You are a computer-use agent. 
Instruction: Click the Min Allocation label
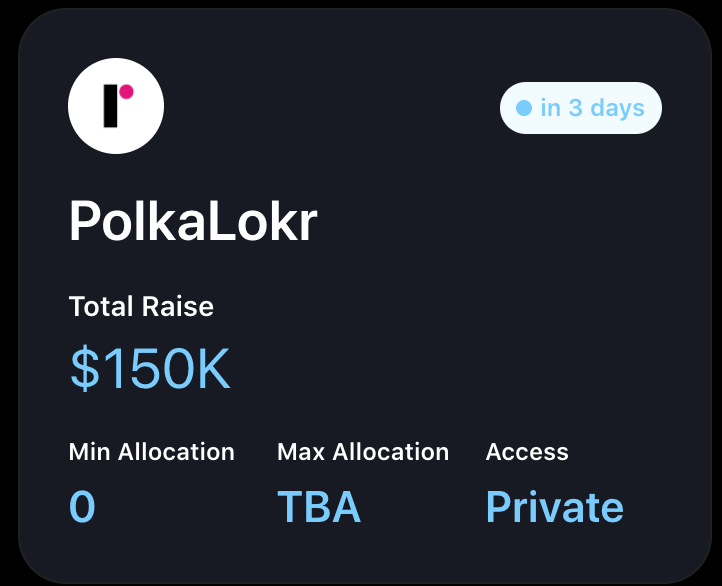click(x=152, y=452)
